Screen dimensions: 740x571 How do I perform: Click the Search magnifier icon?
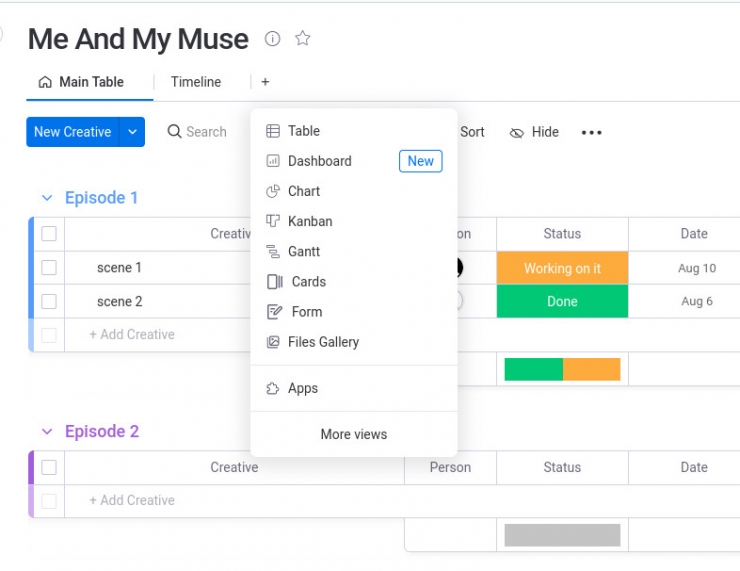point(174,132)
